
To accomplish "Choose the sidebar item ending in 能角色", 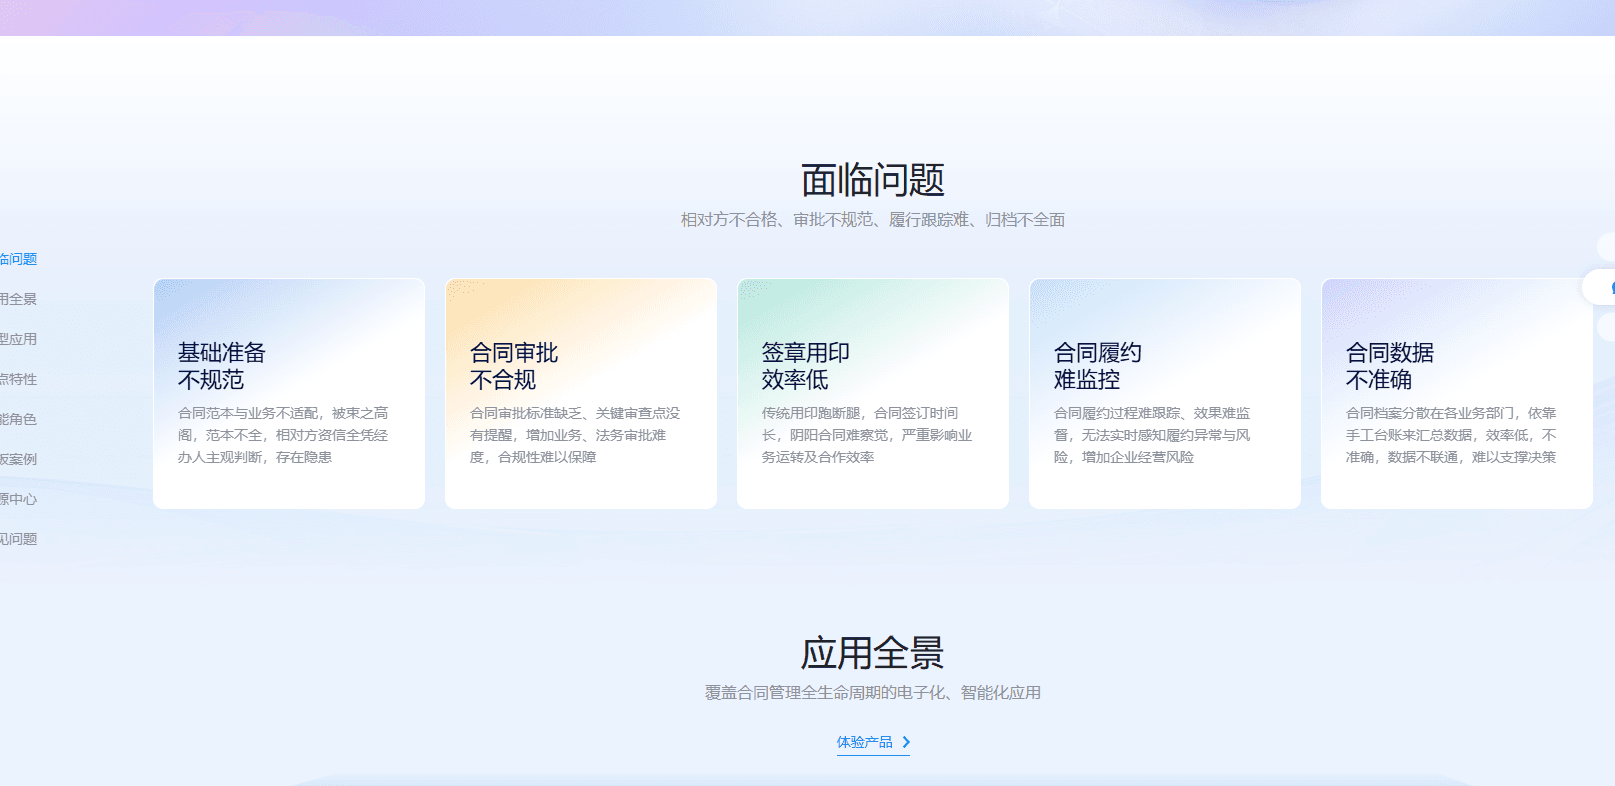I will (x=18, y=419).
